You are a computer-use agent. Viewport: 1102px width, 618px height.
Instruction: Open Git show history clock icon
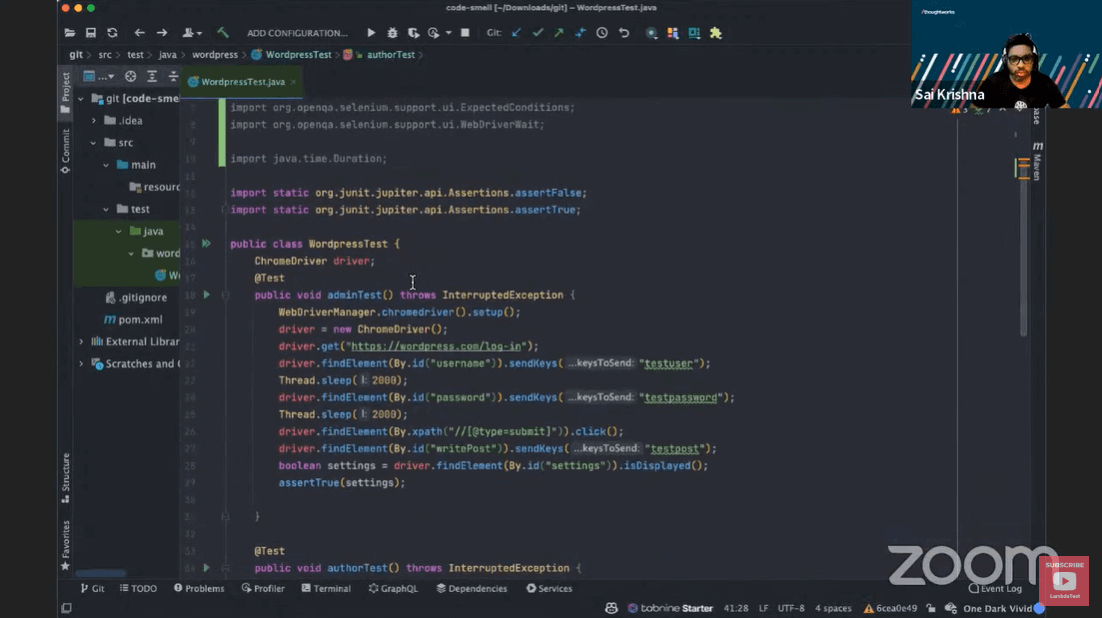point(602,33)
